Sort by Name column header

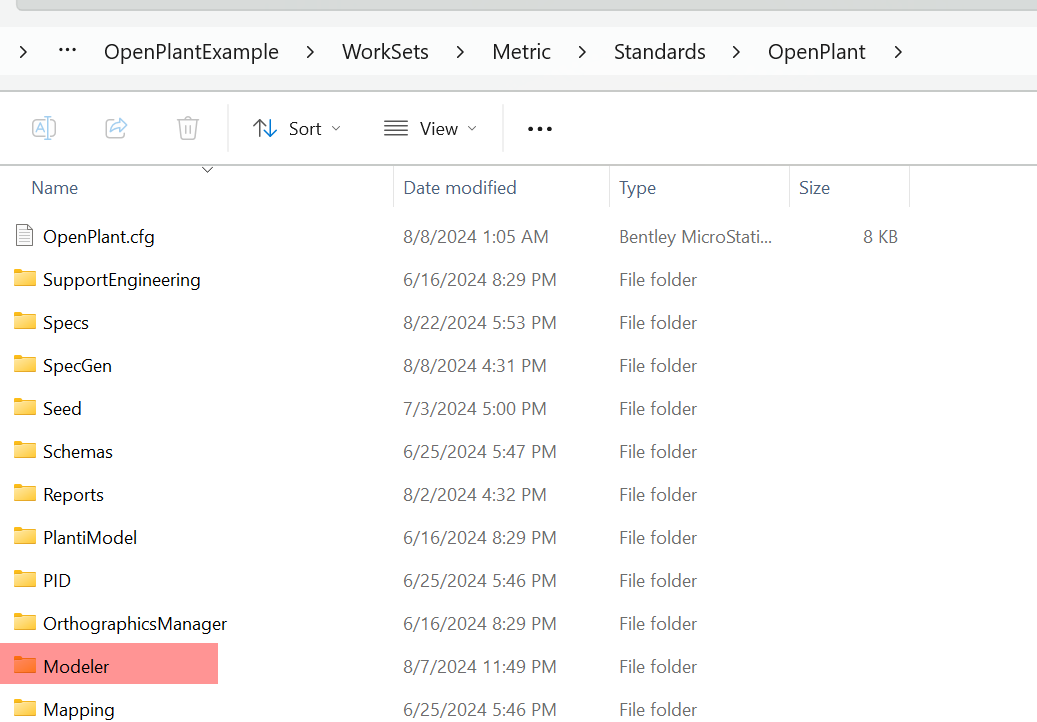point(55,188)
